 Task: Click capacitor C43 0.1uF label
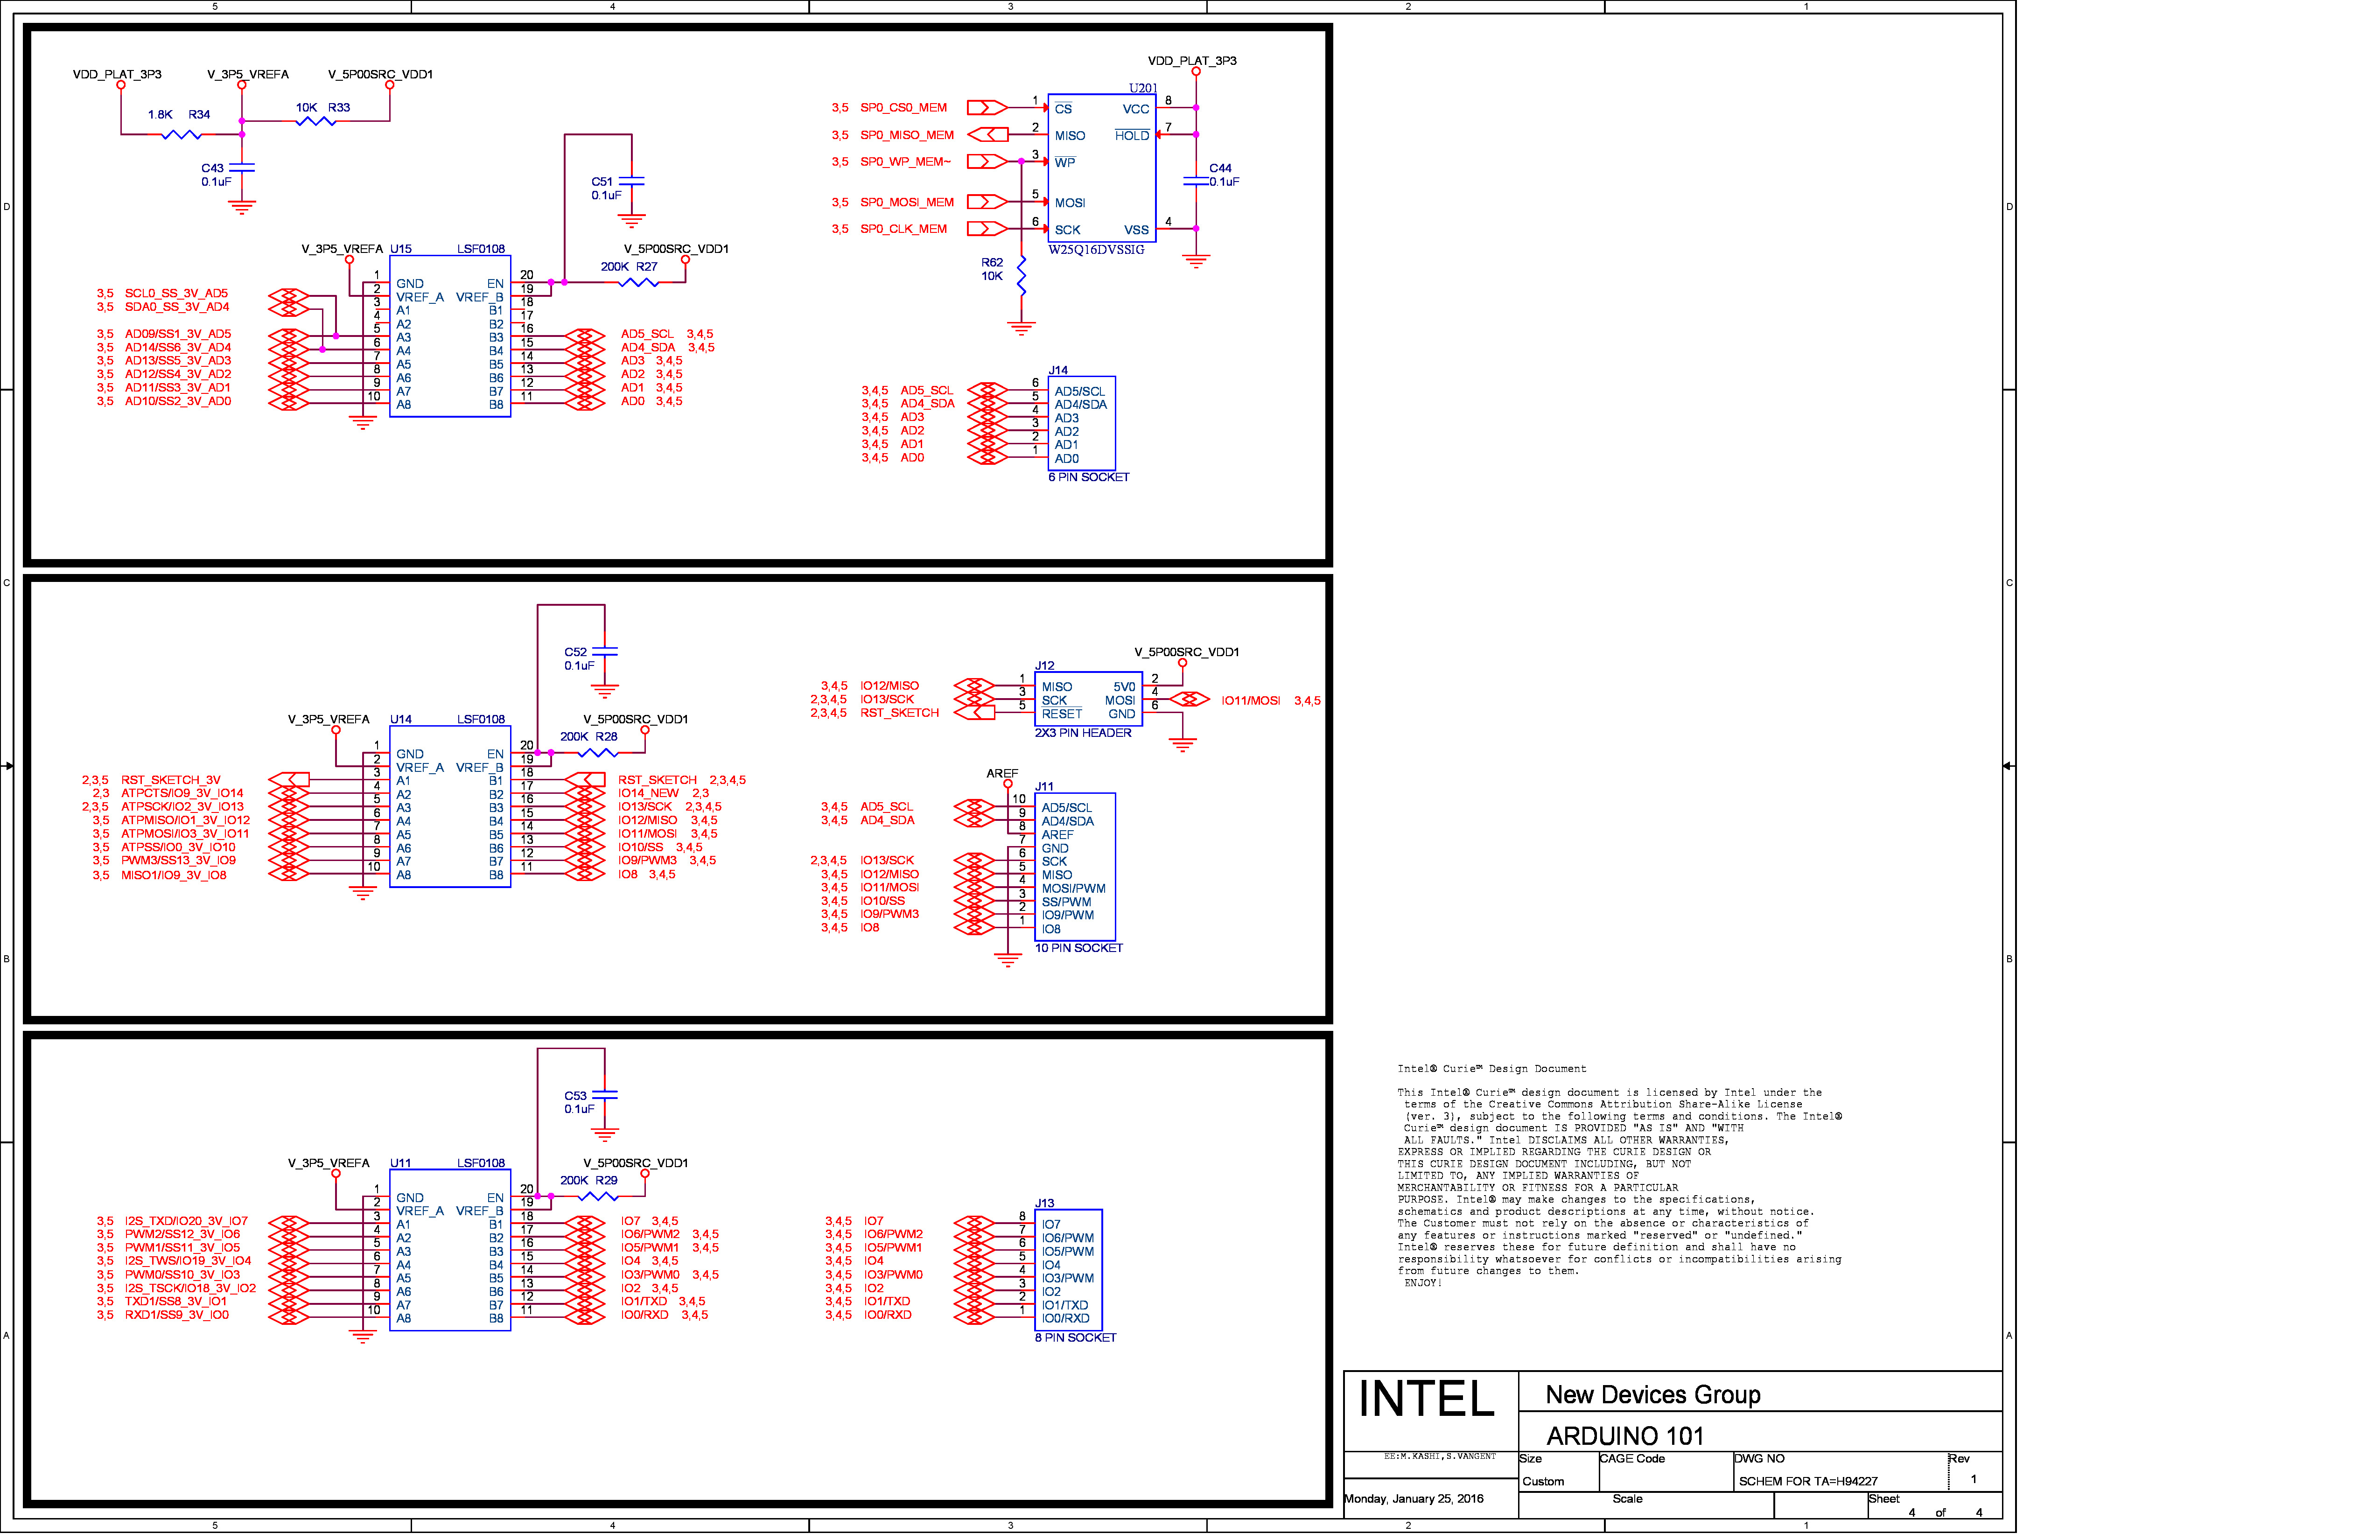click(216, 176)
